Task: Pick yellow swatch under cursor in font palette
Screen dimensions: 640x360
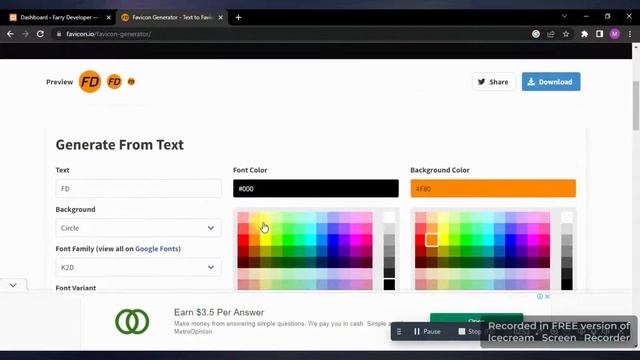Action: [x=265, y=229]
